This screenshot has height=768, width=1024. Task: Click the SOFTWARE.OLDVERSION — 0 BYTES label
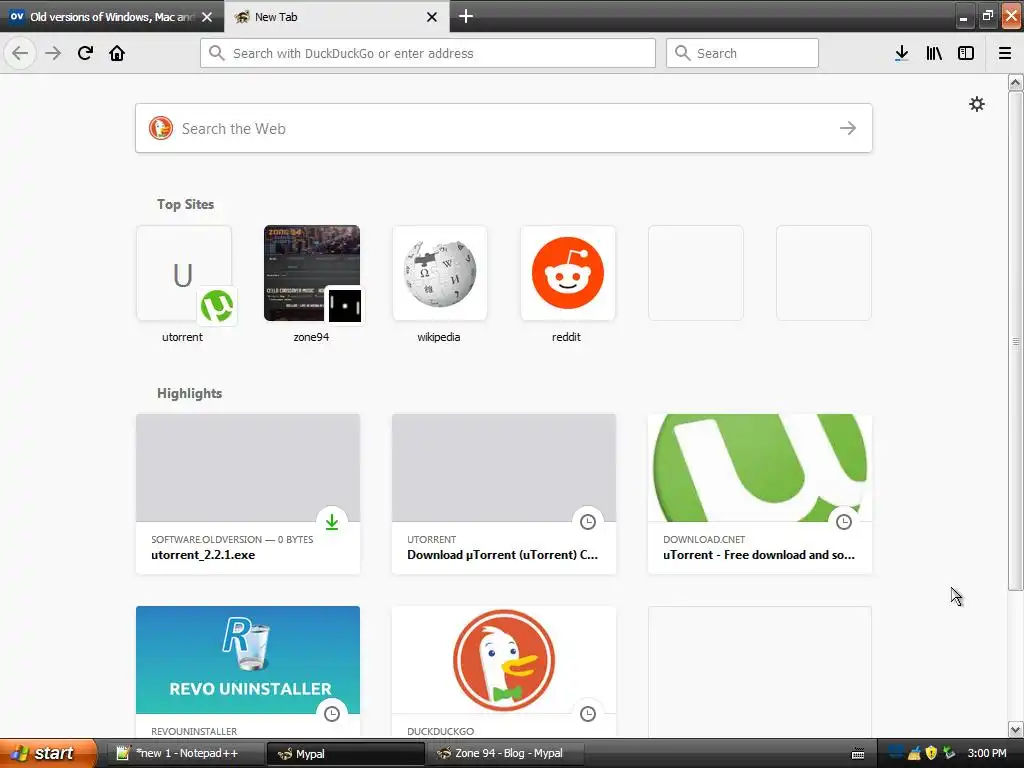point(232,539)
